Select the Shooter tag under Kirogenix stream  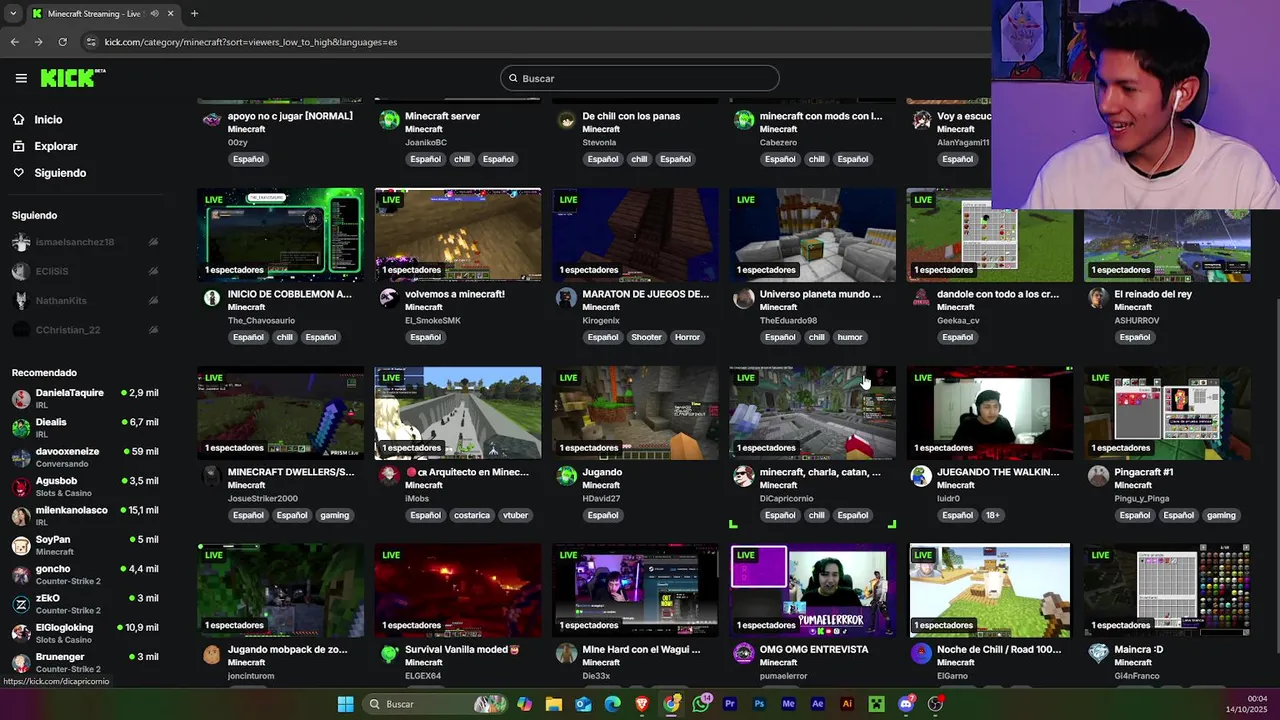(x=646, y=337)
